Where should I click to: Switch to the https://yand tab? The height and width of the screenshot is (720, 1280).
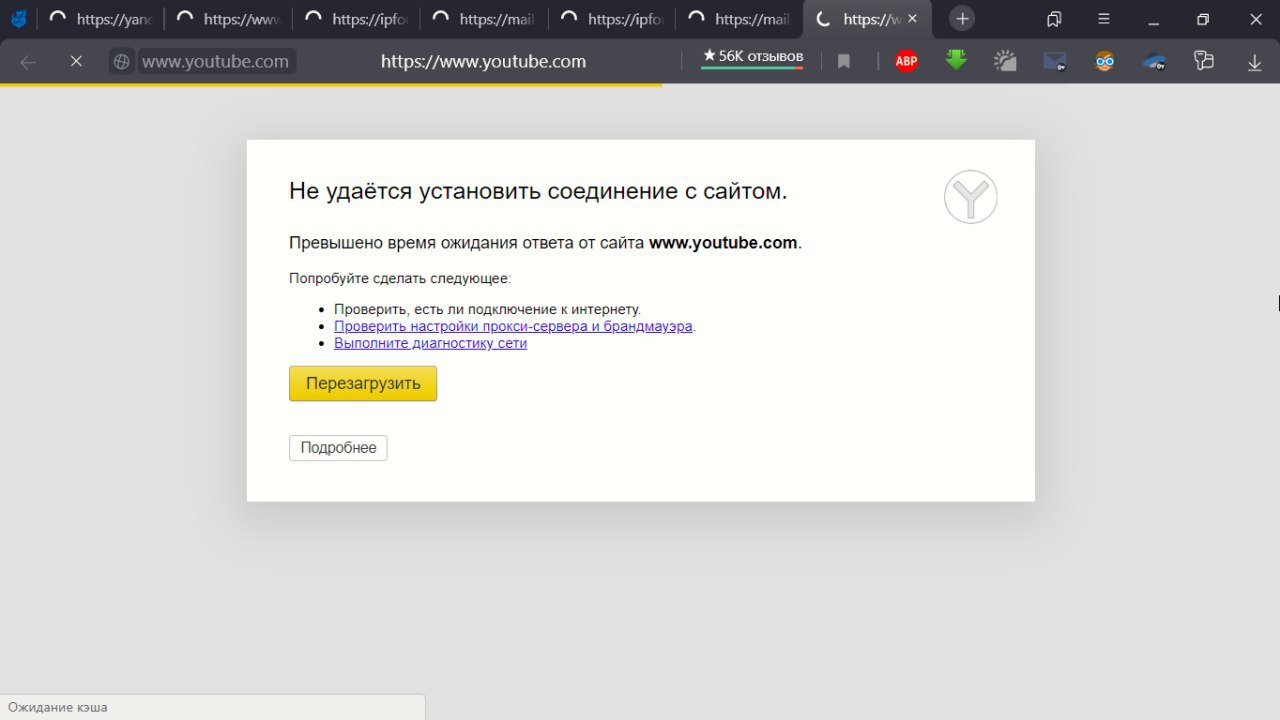tap(100, 19)
